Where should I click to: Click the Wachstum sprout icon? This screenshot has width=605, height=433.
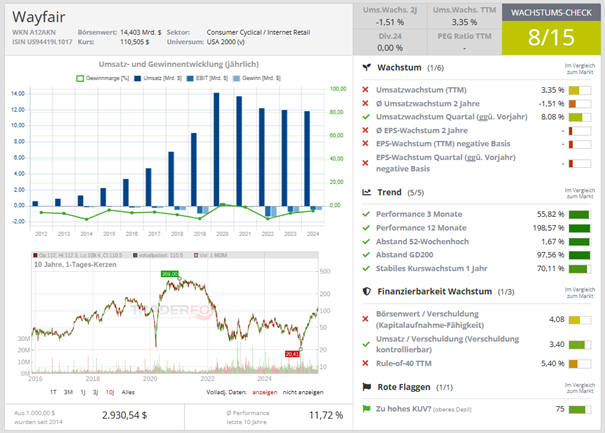click(x=367, y=66)
